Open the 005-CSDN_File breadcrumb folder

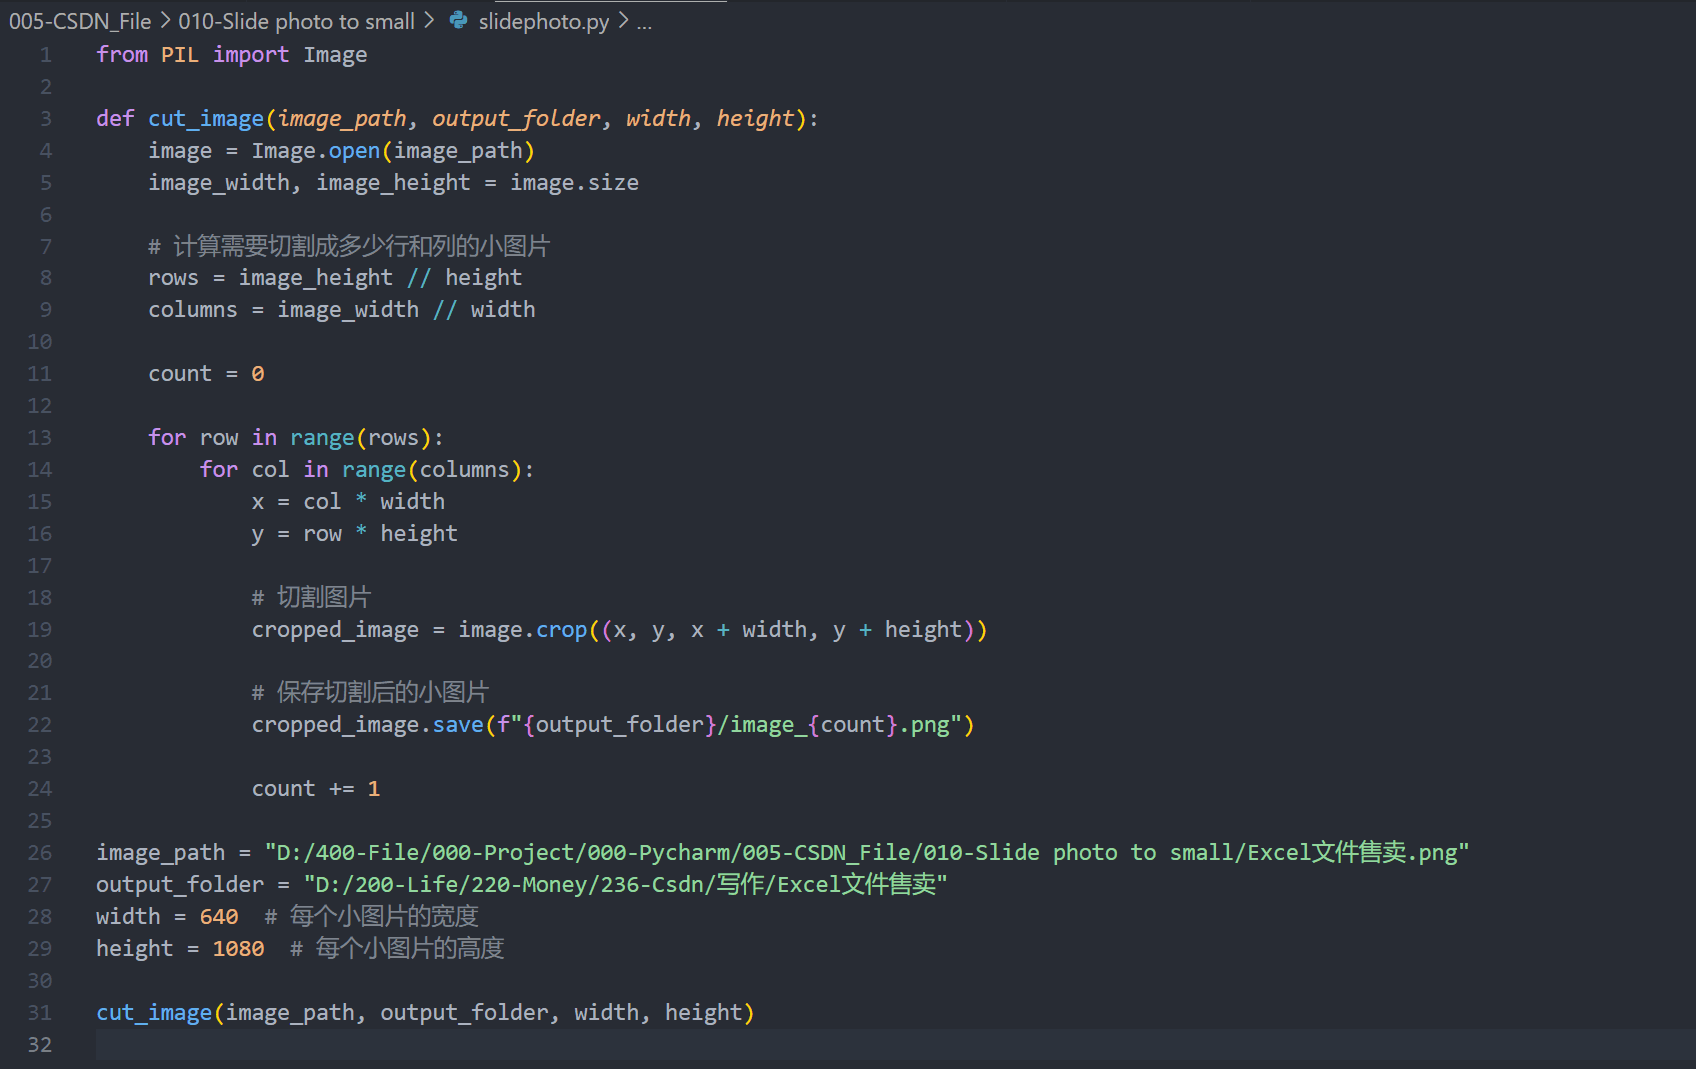coord(80,21)
